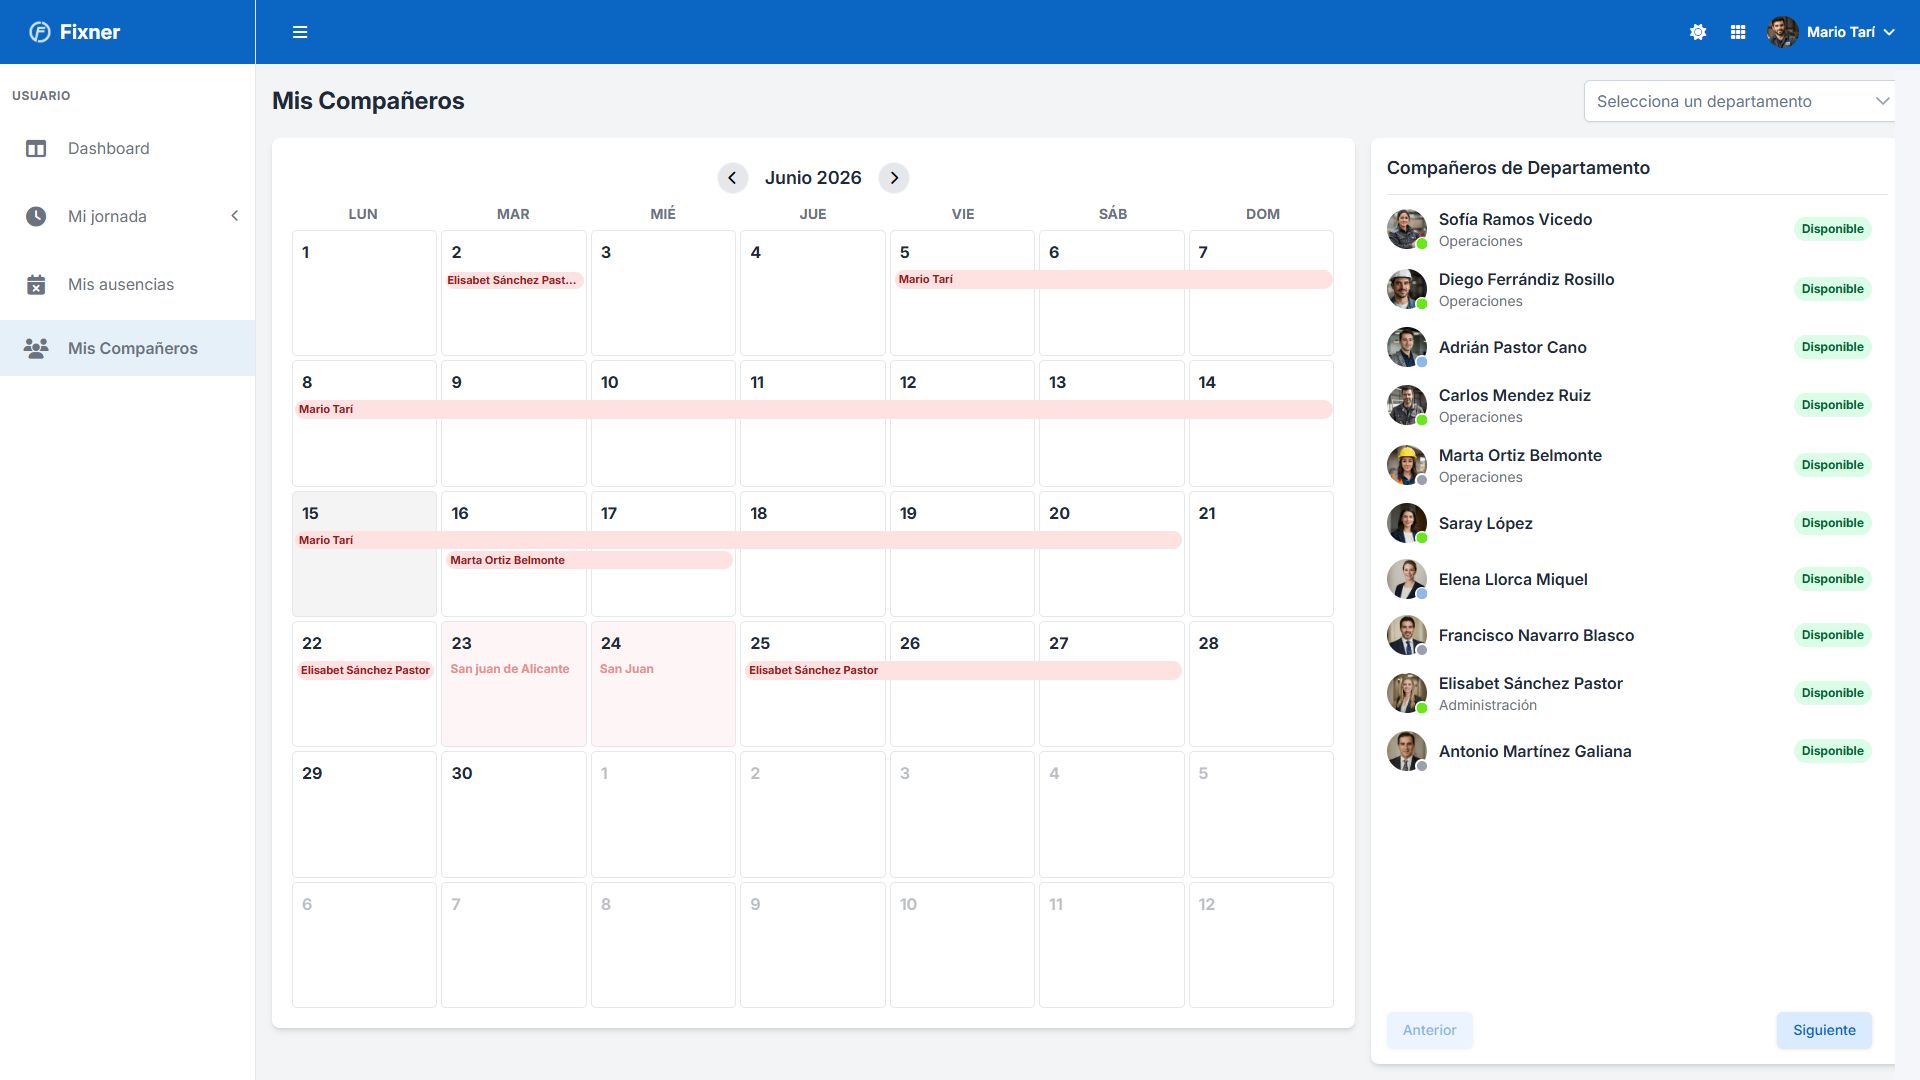Select day 18 in the calendar
The width and height of the screenshot is (1920, 1080).
click(813, 554)
